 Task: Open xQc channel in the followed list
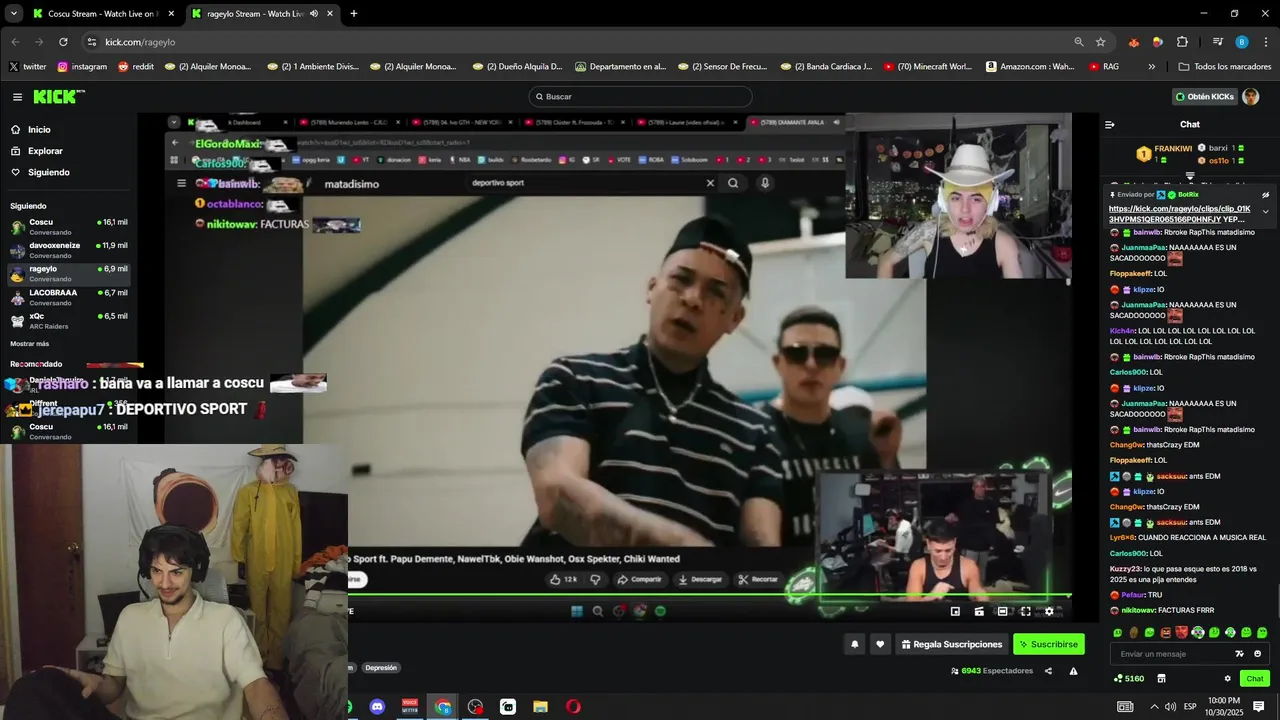click(x=68, y=321)
